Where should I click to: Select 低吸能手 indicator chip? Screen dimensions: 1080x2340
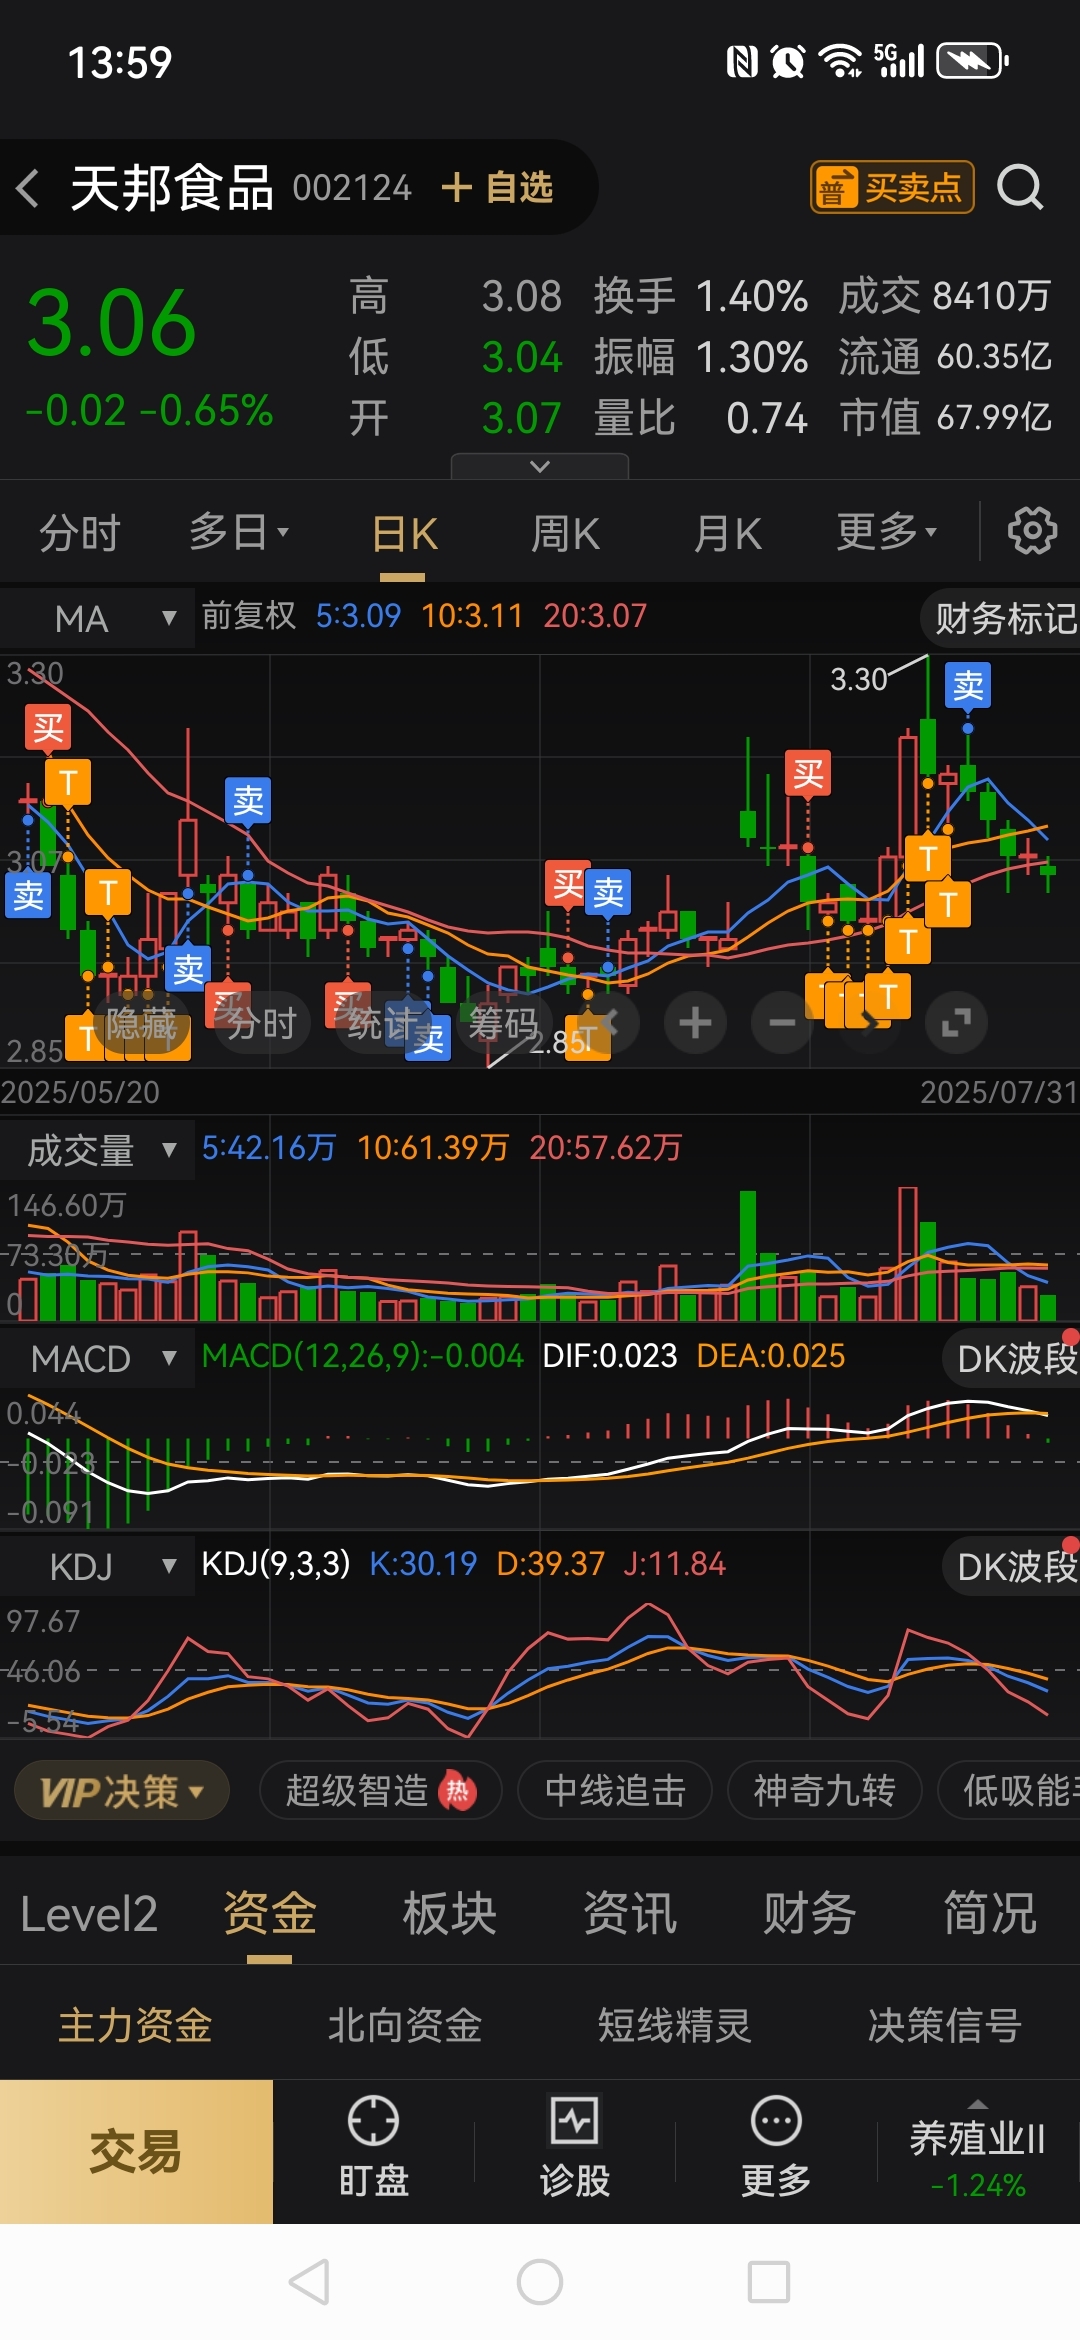tap(1010, 1791)
